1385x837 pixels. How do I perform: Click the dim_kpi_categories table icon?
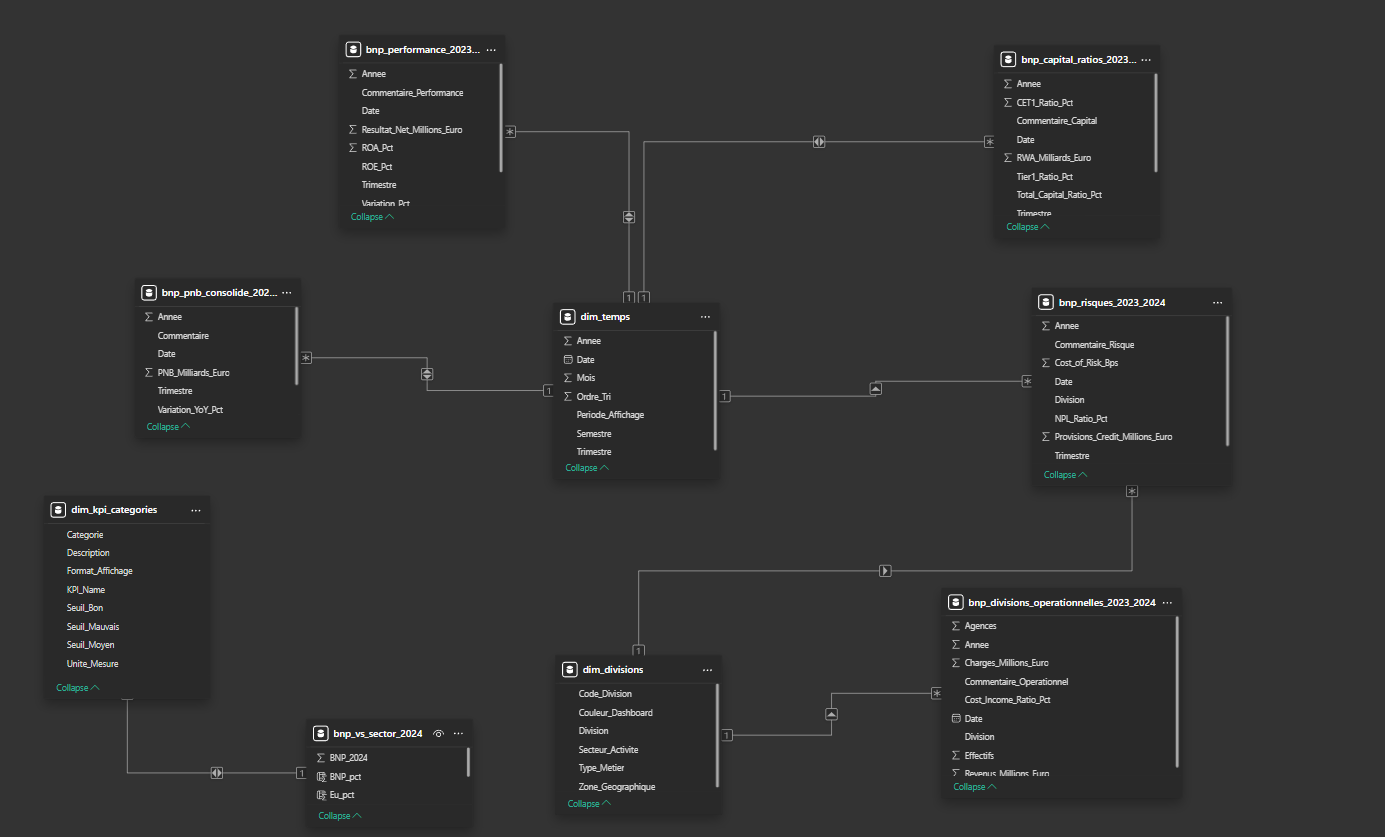tap(58, 510)
